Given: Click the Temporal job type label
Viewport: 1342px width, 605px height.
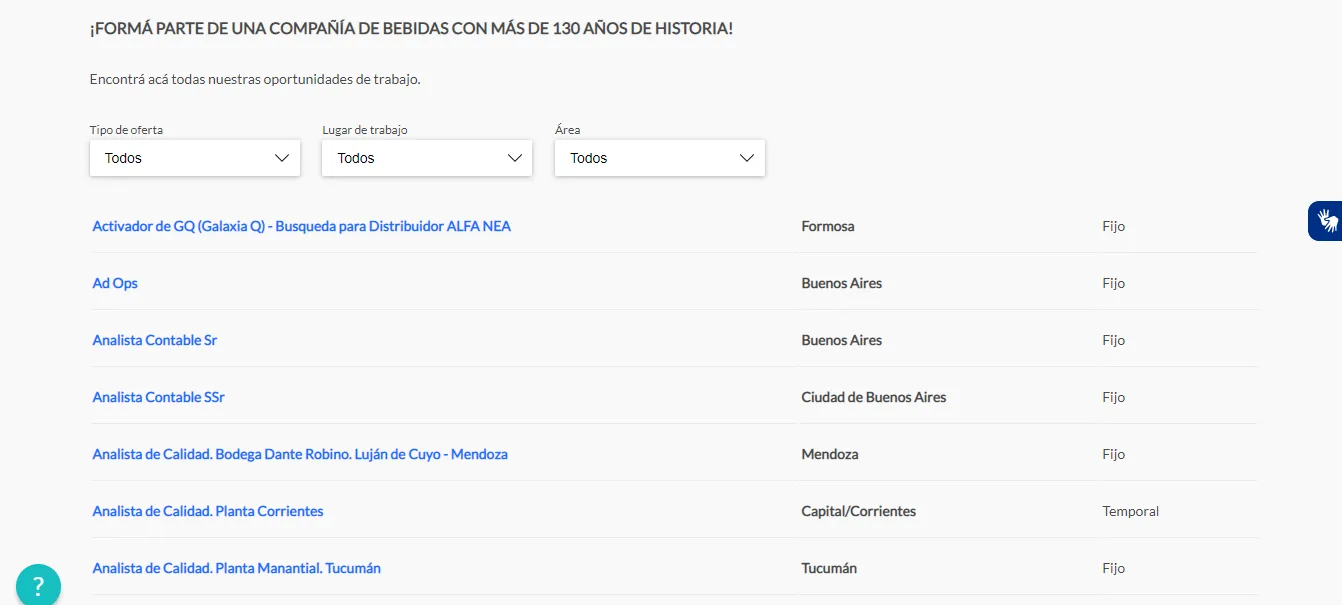Looking at the screenshot, I should pyautogui.click(x=1130, y=511).
